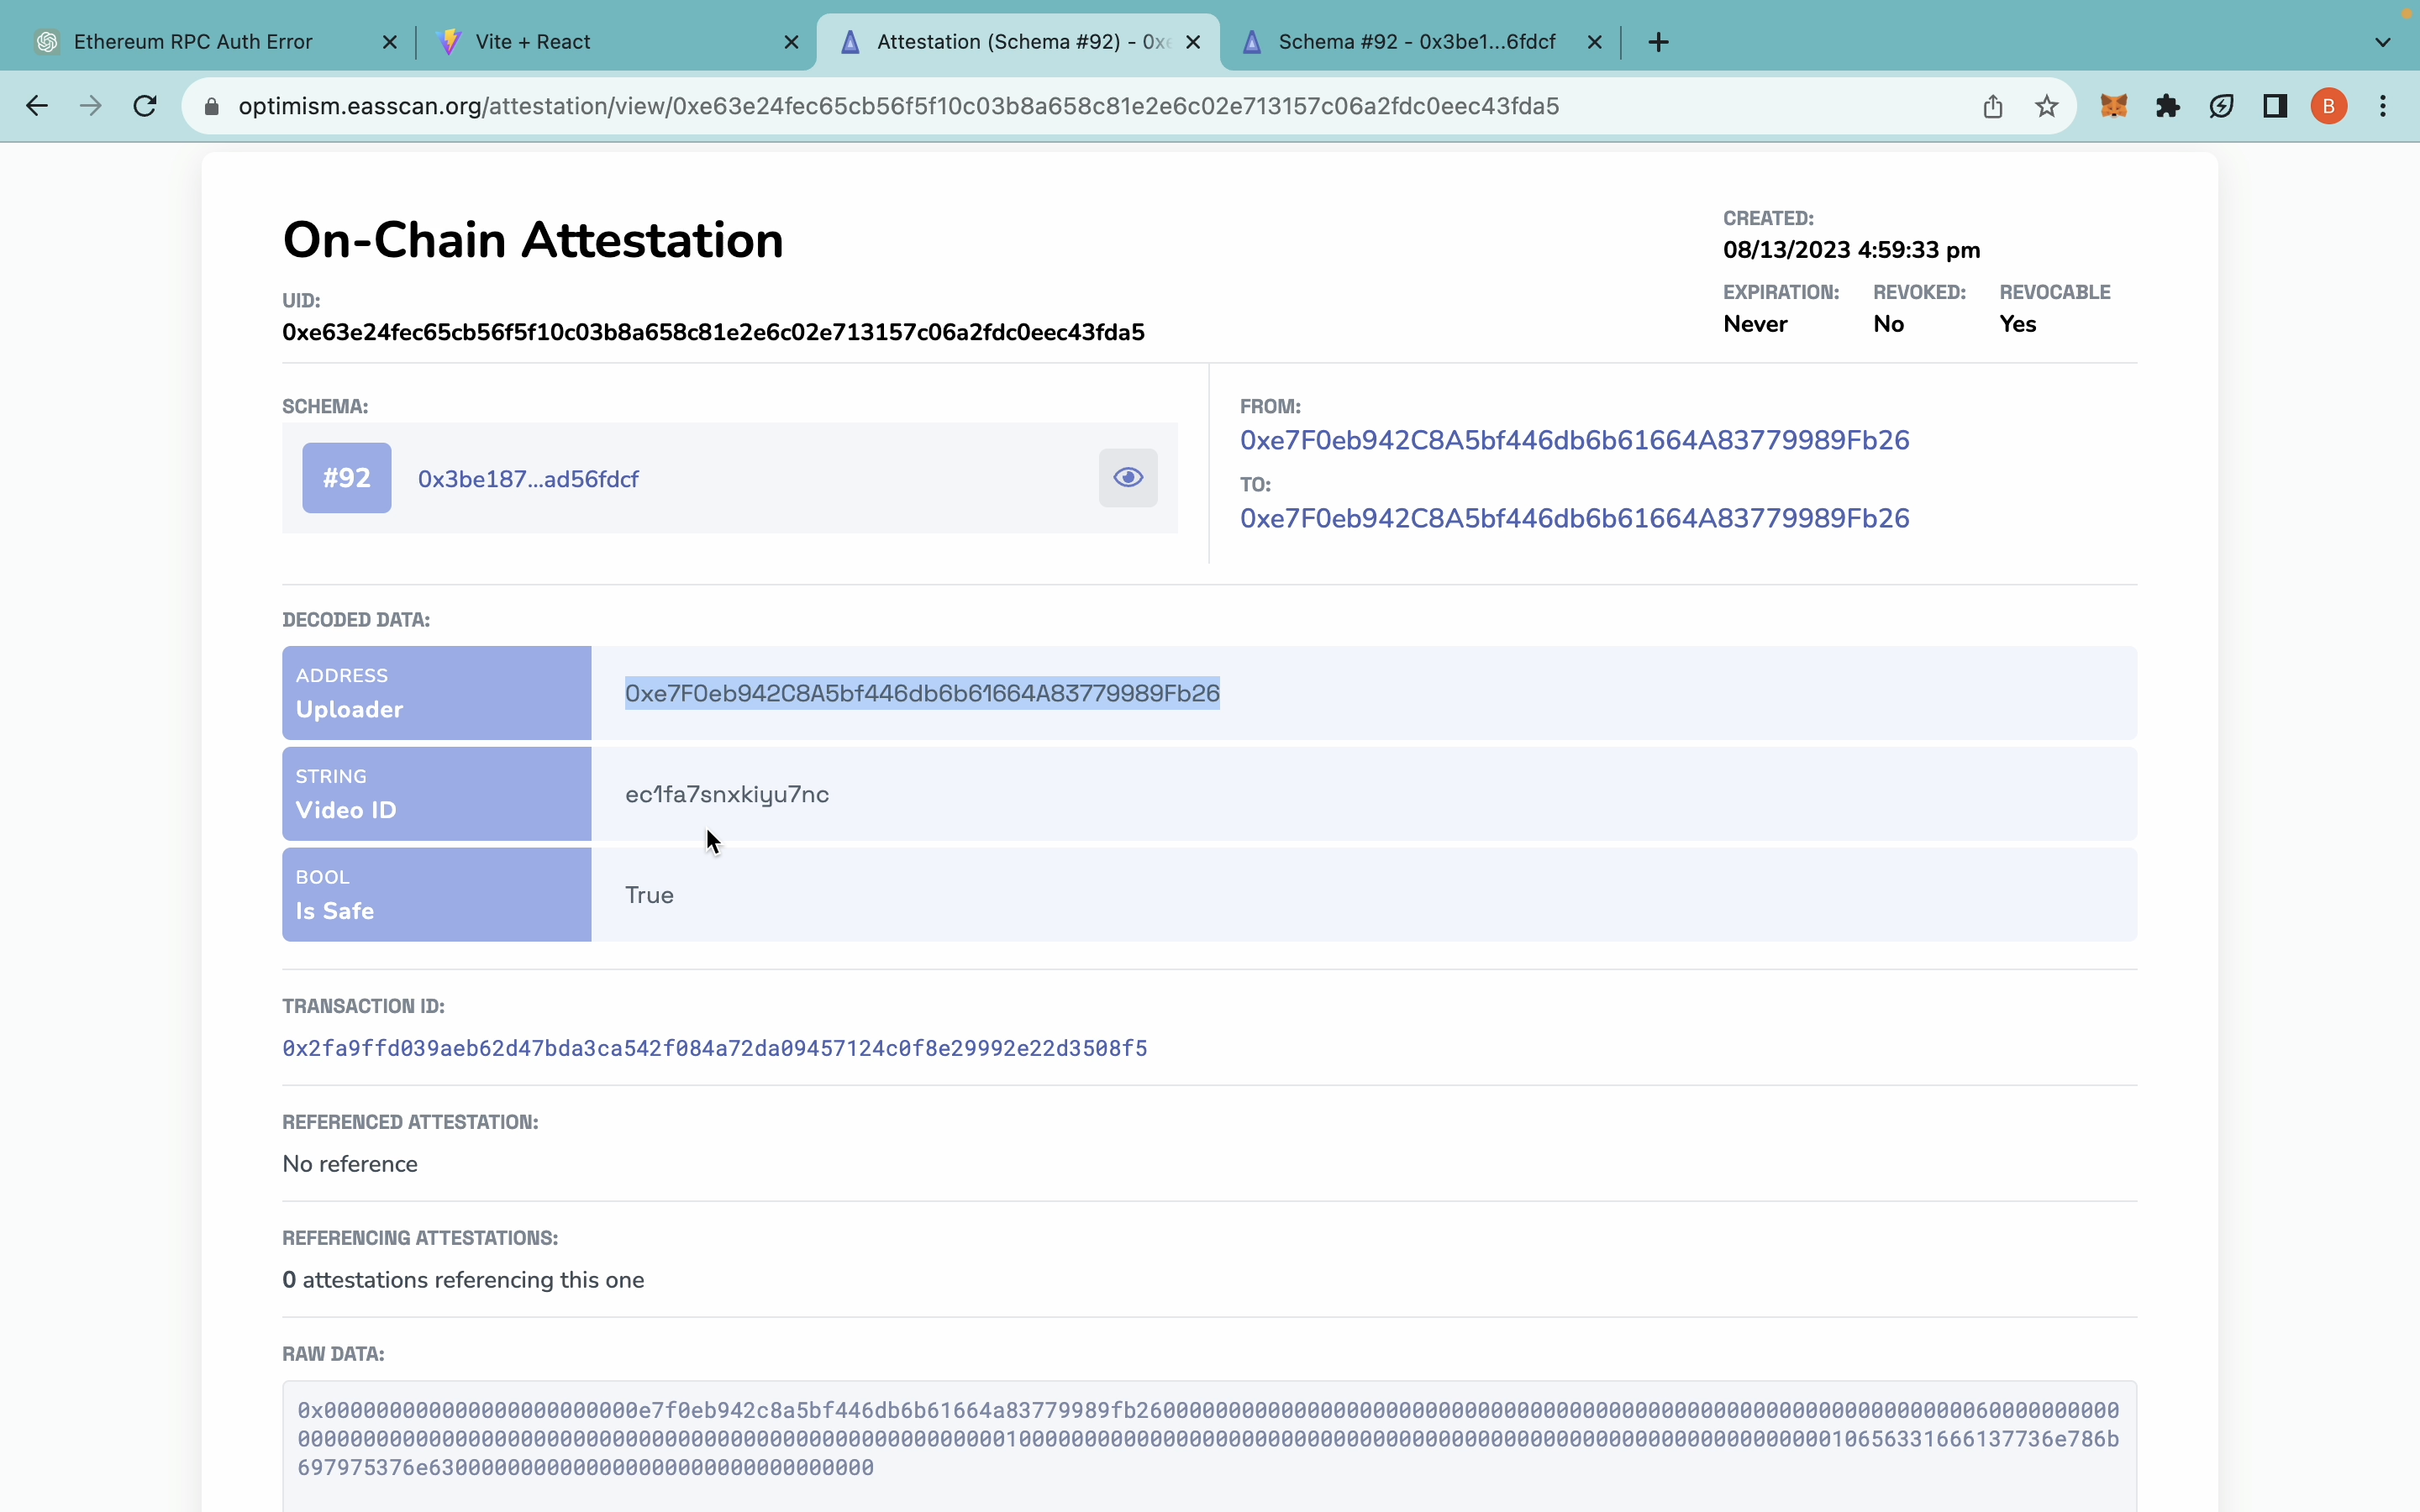View site info via the lock icon
The width and height of the screenshot is (2420, 1512).
tap(211, 106)
